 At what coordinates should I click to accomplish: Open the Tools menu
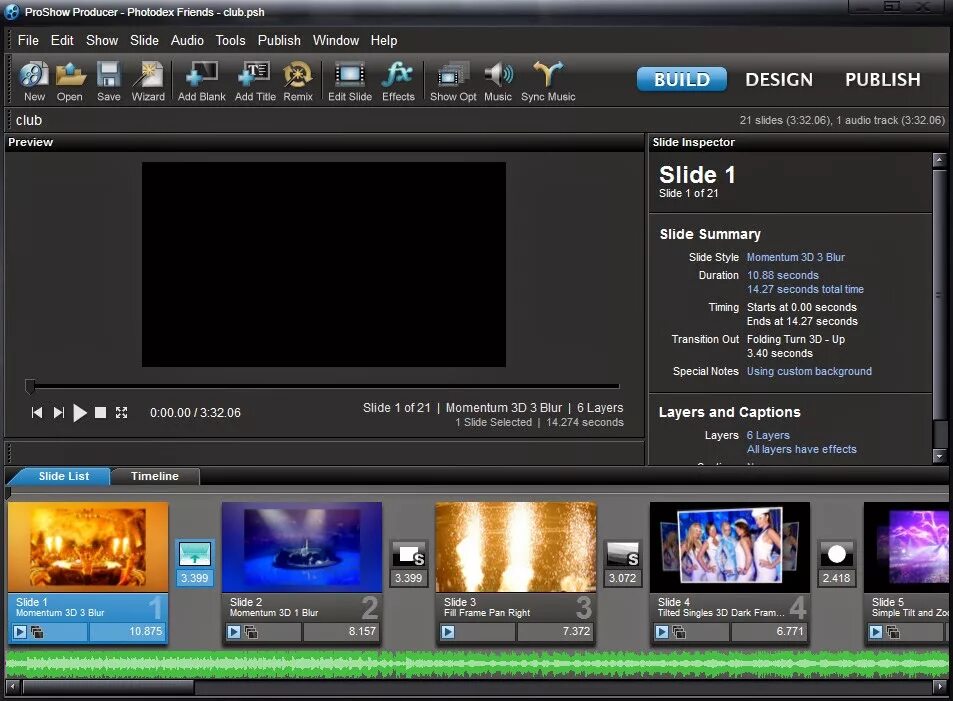[x=230, y=41]
